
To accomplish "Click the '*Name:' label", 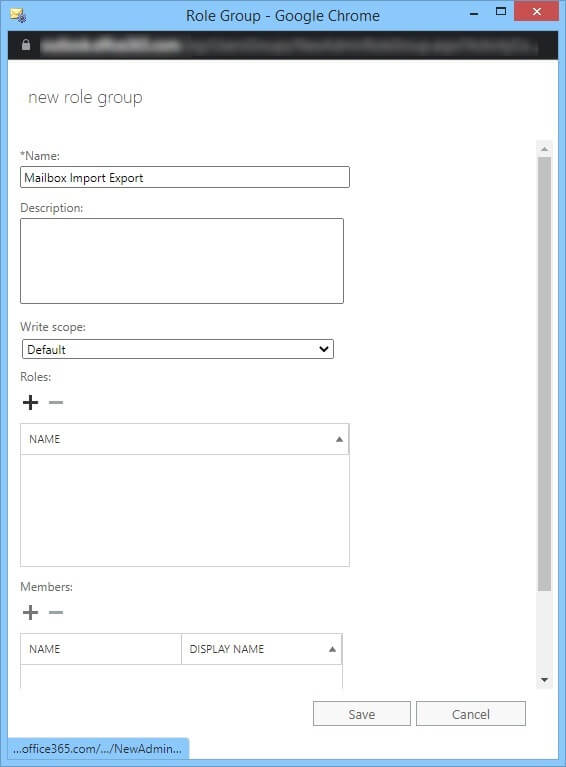I will coord(40,156).
